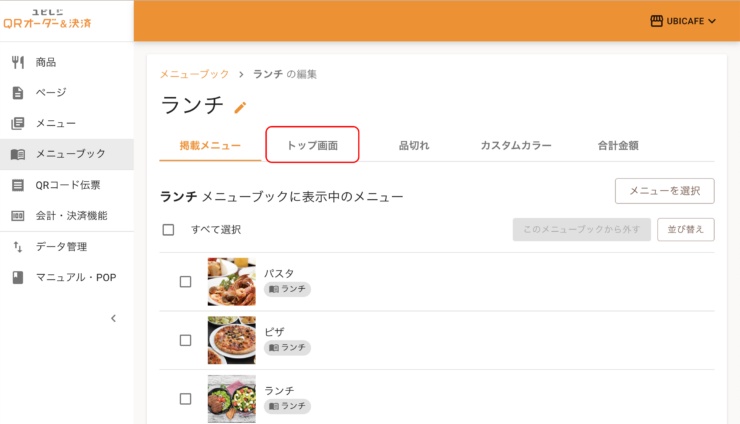The width and height of the screenshot is (740, 424).
Task: Check the パスタ menu checkbox
Action: tap(185, 282)
